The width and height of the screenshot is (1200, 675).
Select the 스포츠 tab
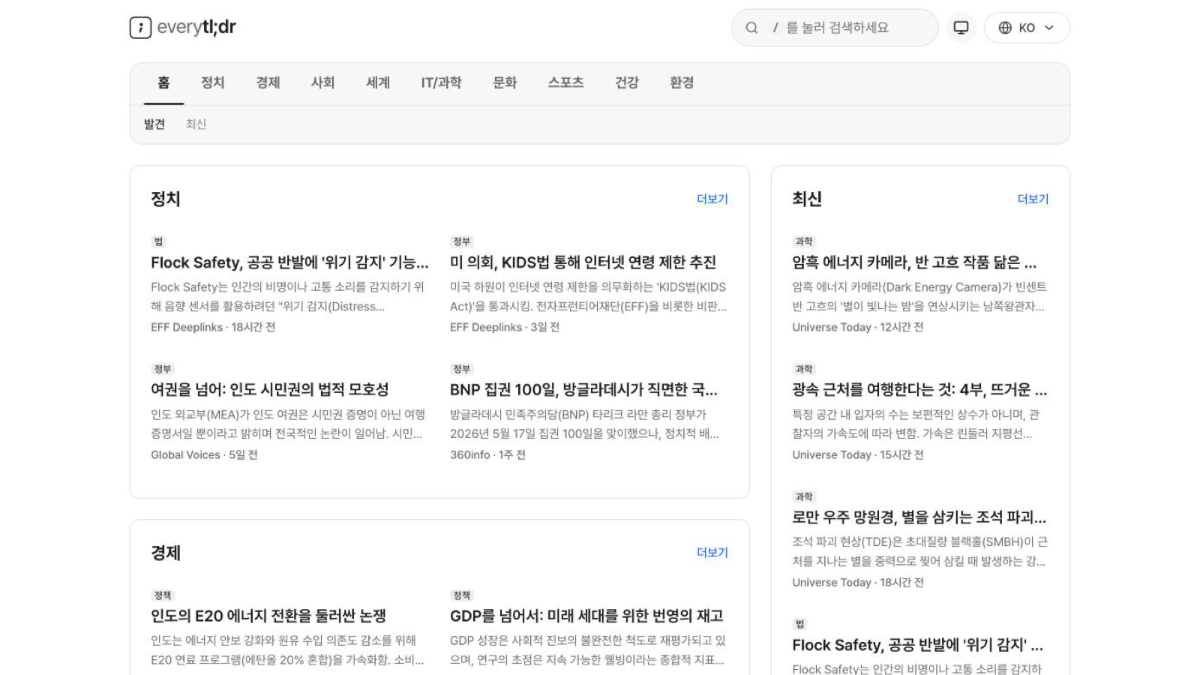tap(566, 83)
